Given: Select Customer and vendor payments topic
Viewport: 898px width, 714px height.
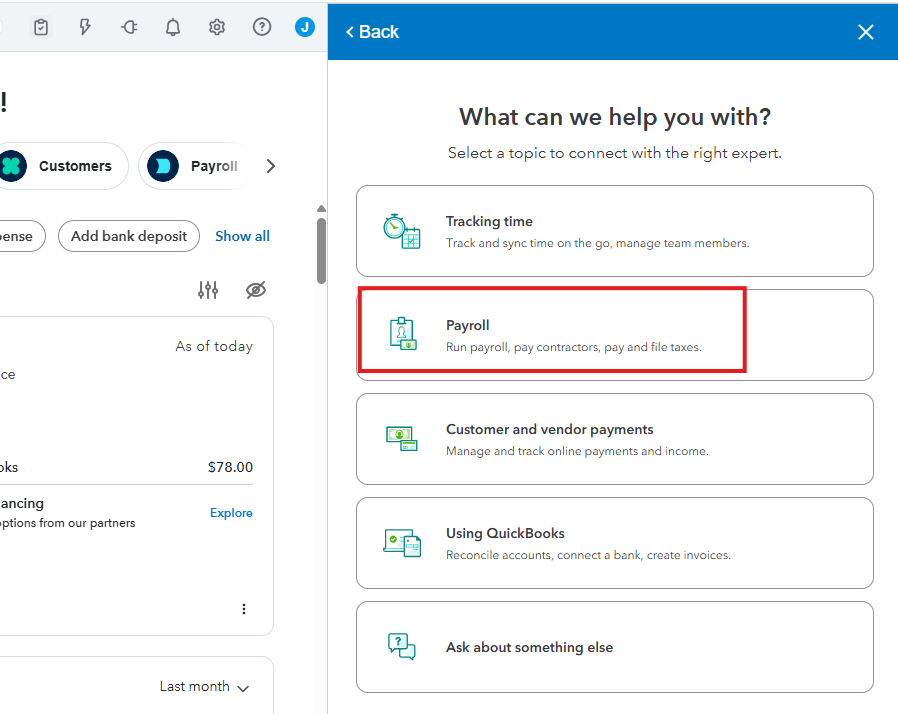Looking at the screenshot, I should coord(615,439).
